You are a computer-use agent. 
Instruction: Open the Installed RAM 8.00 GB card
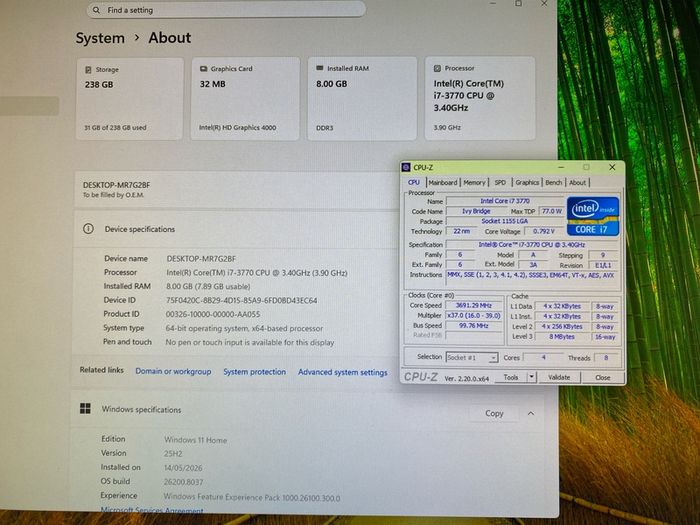click(x=362, y=99)
